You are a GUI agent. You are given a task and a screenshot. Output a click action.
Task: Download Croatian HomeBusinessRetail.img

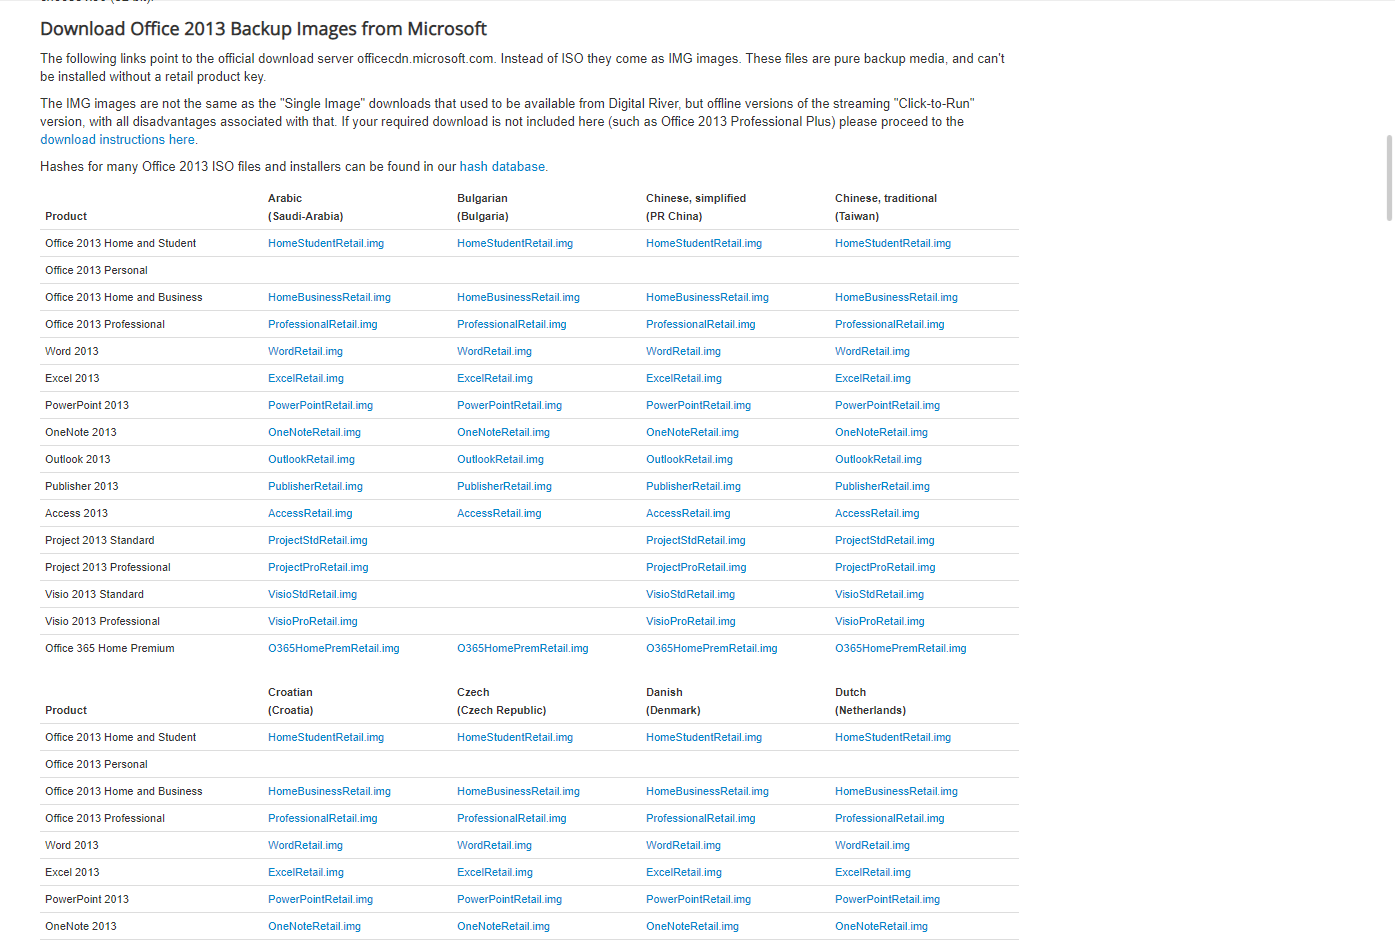click(x=329, y=792)
